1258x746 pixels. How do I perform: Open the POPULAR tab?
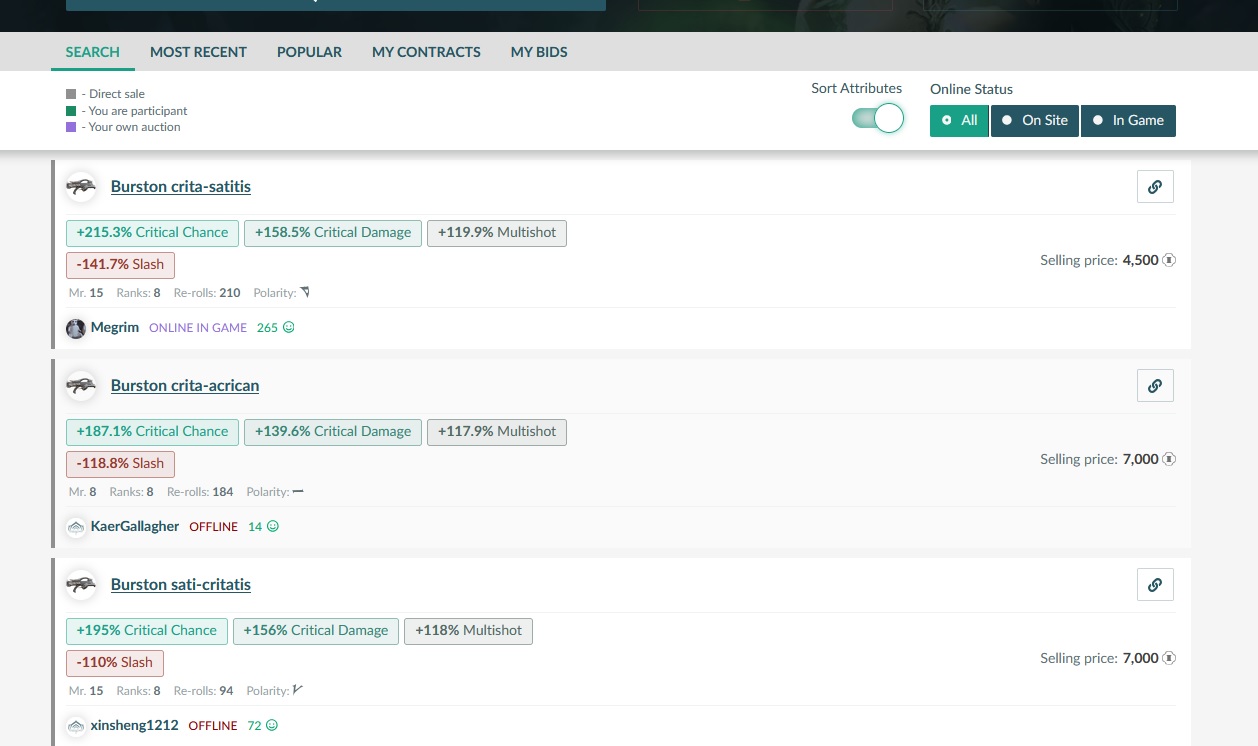(309, 52)
